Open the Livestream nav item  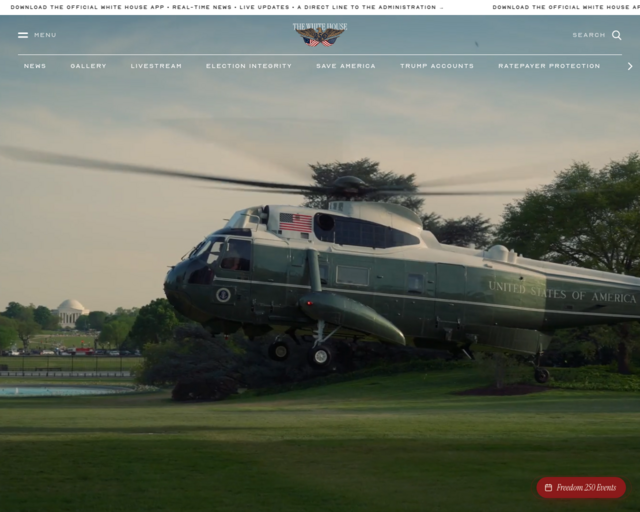(x=156, y=66)
